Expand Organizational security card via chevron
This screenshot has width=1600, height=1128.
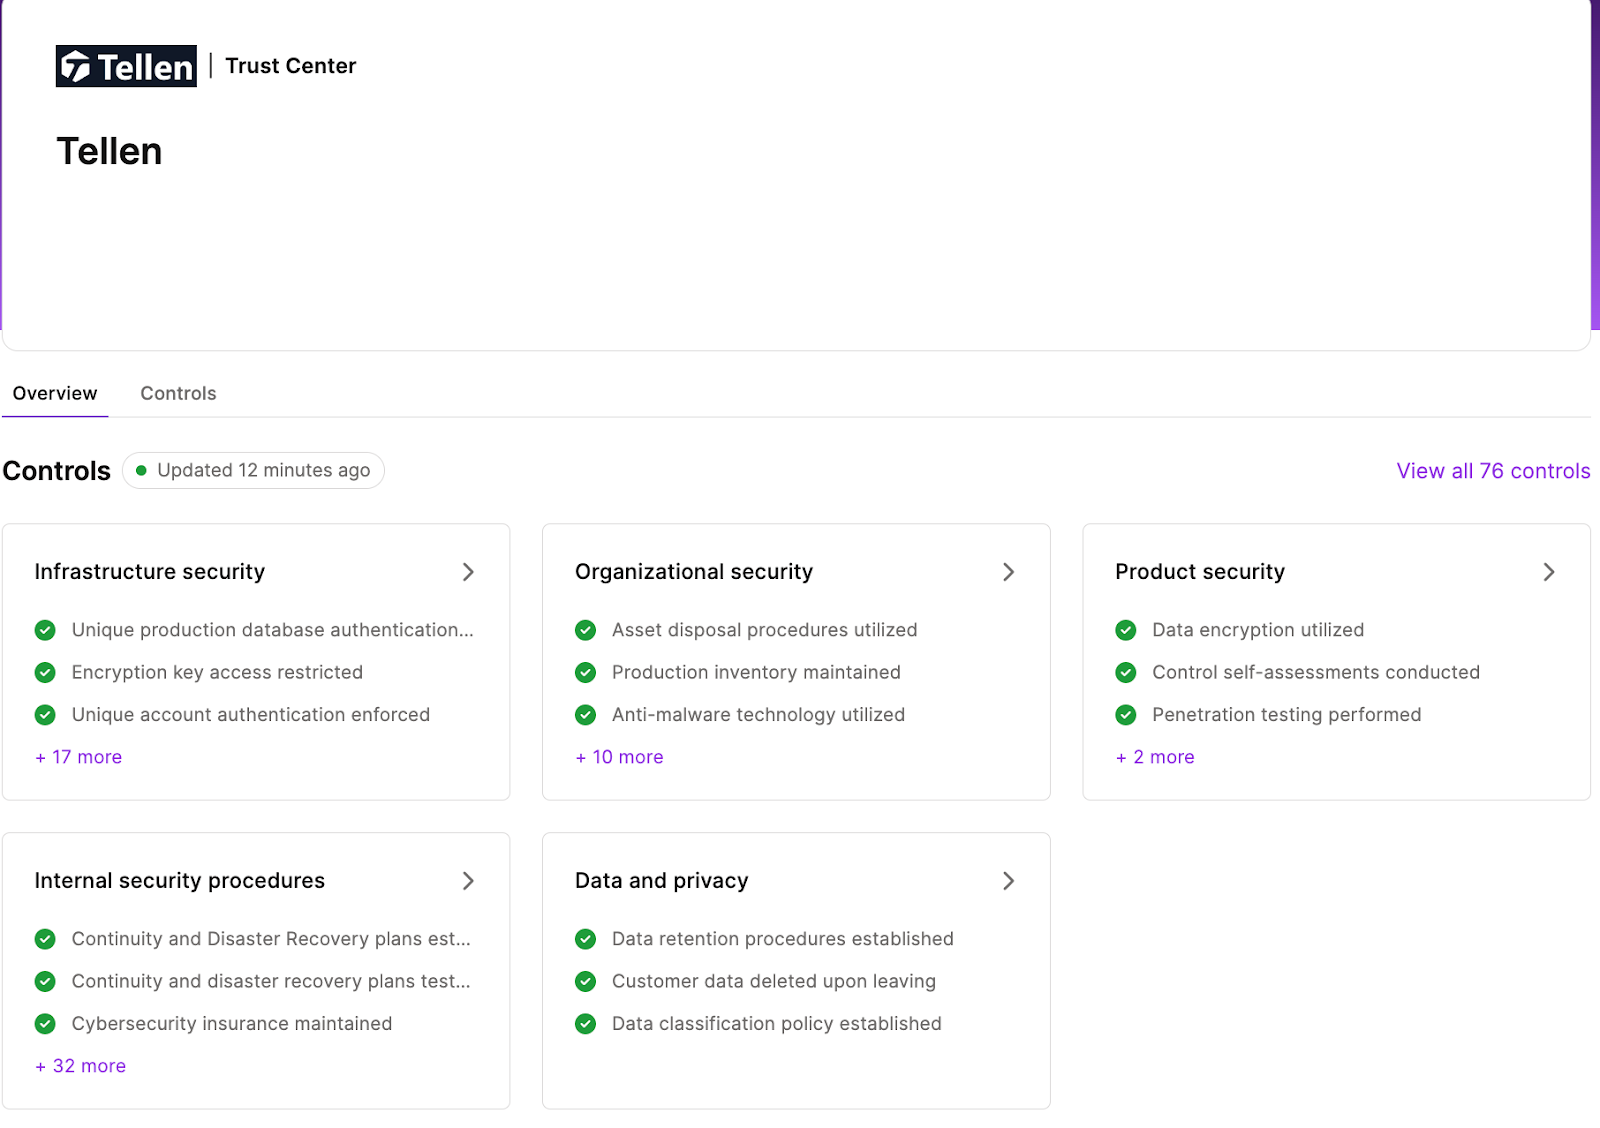tap(1008, 572)
